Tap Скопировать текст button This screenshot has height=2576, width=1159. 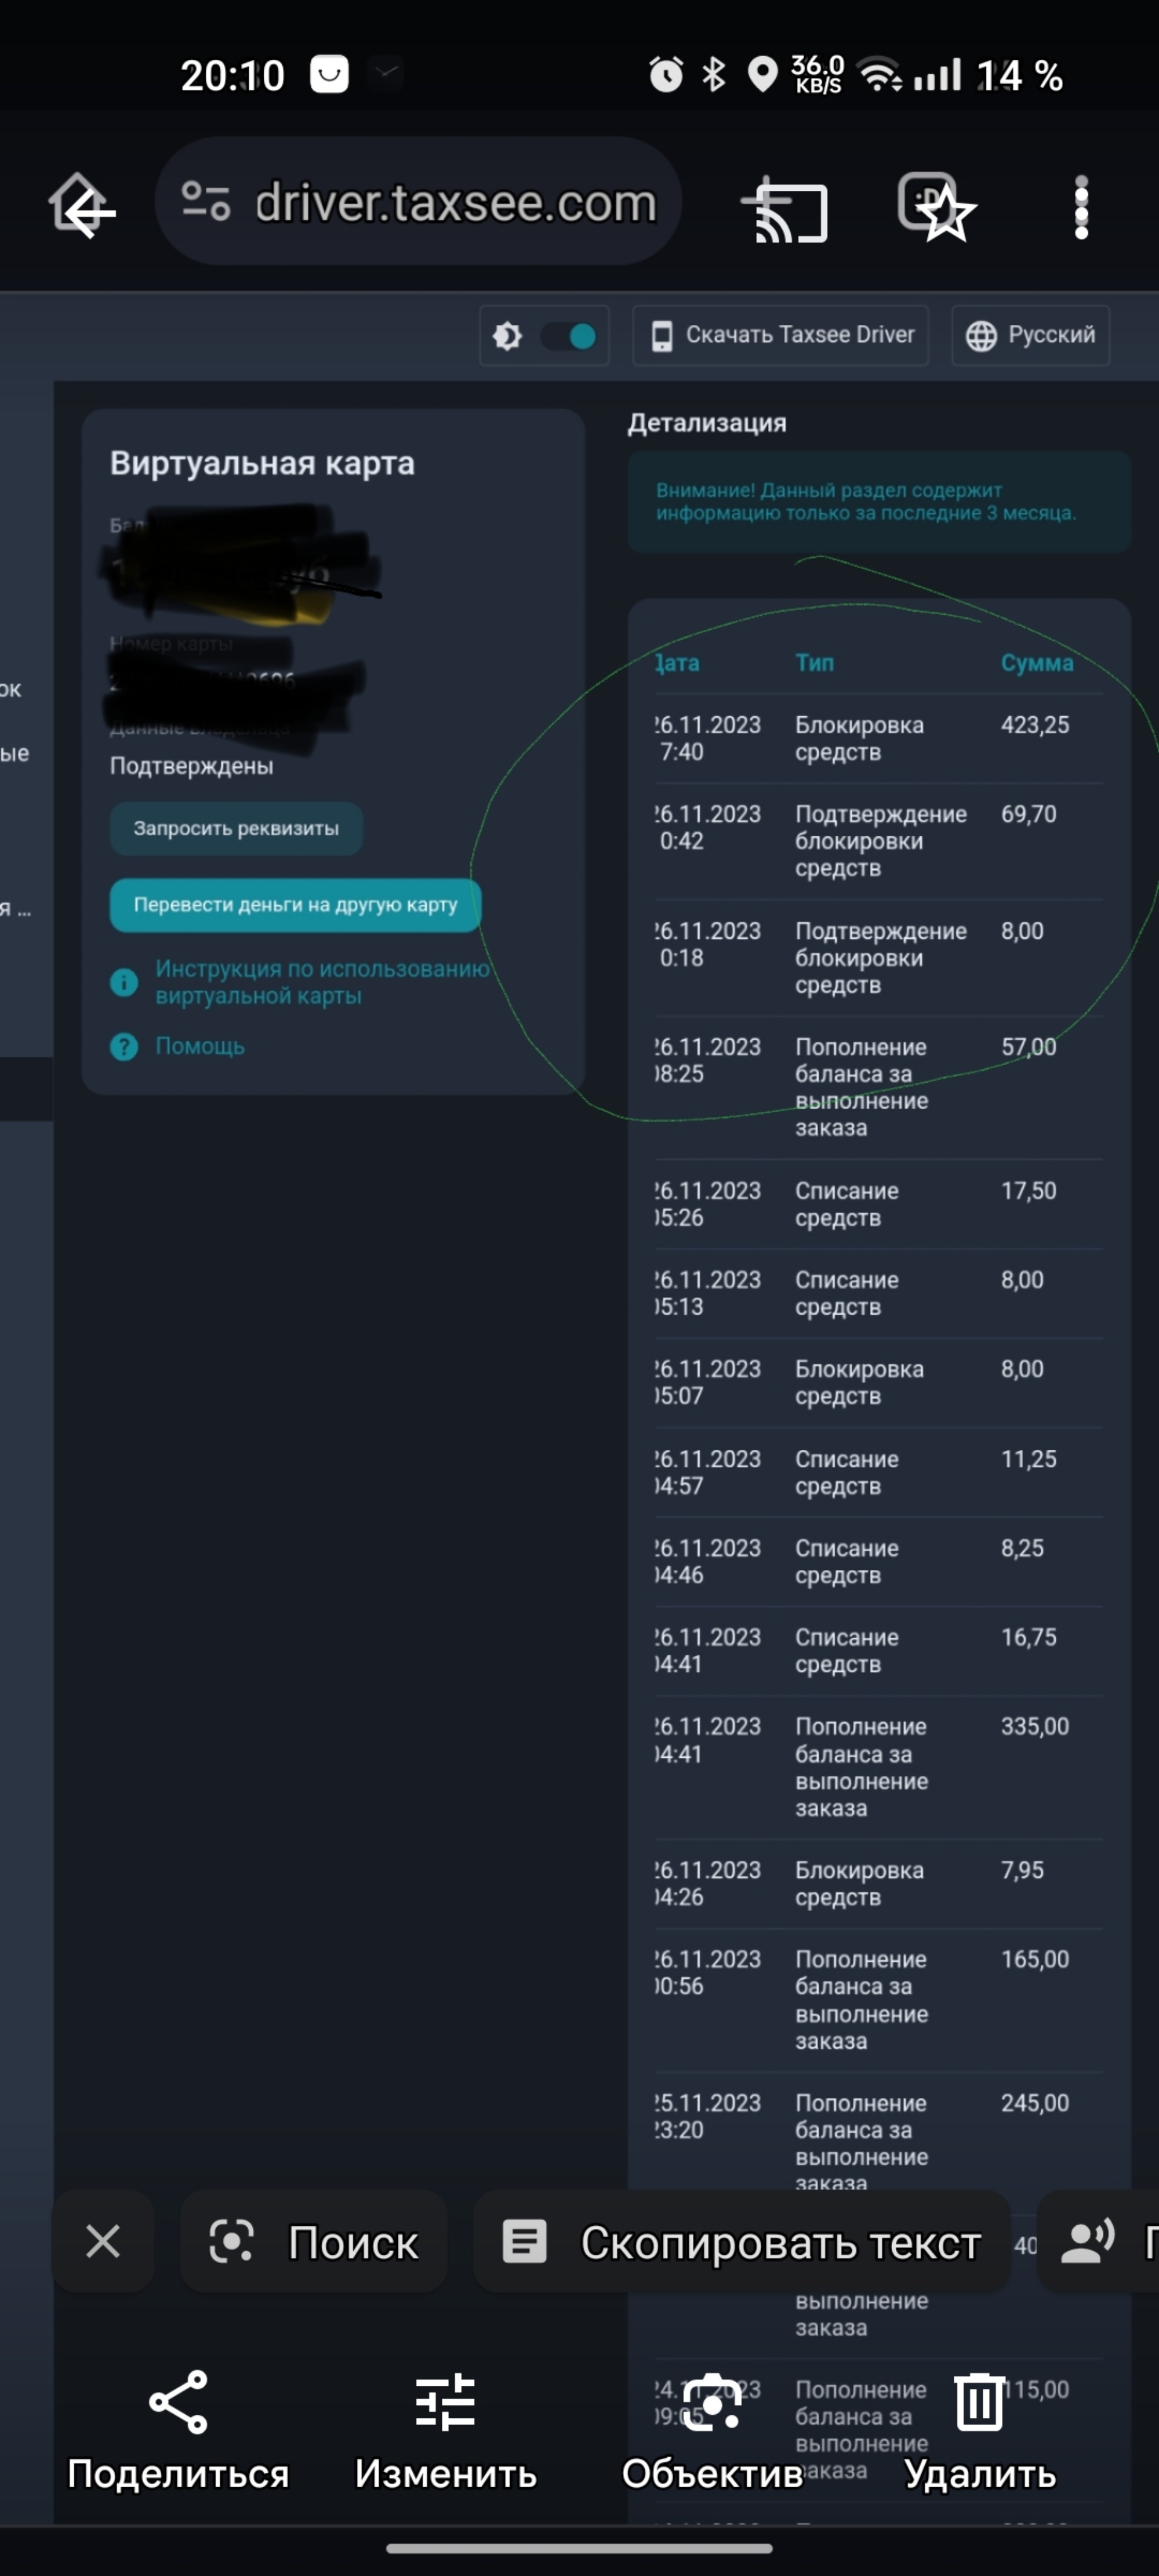click(x=742, y=2241)
